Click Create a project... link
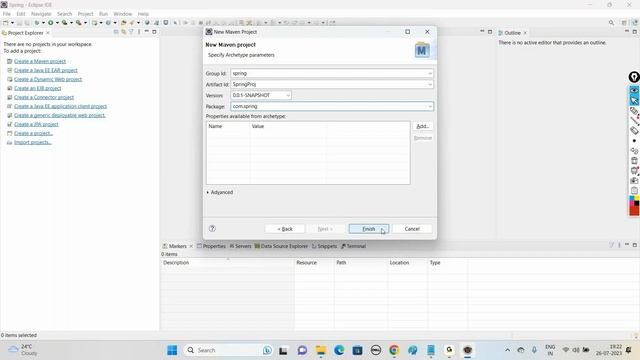 pyautogui.click(x=33, y=133)
